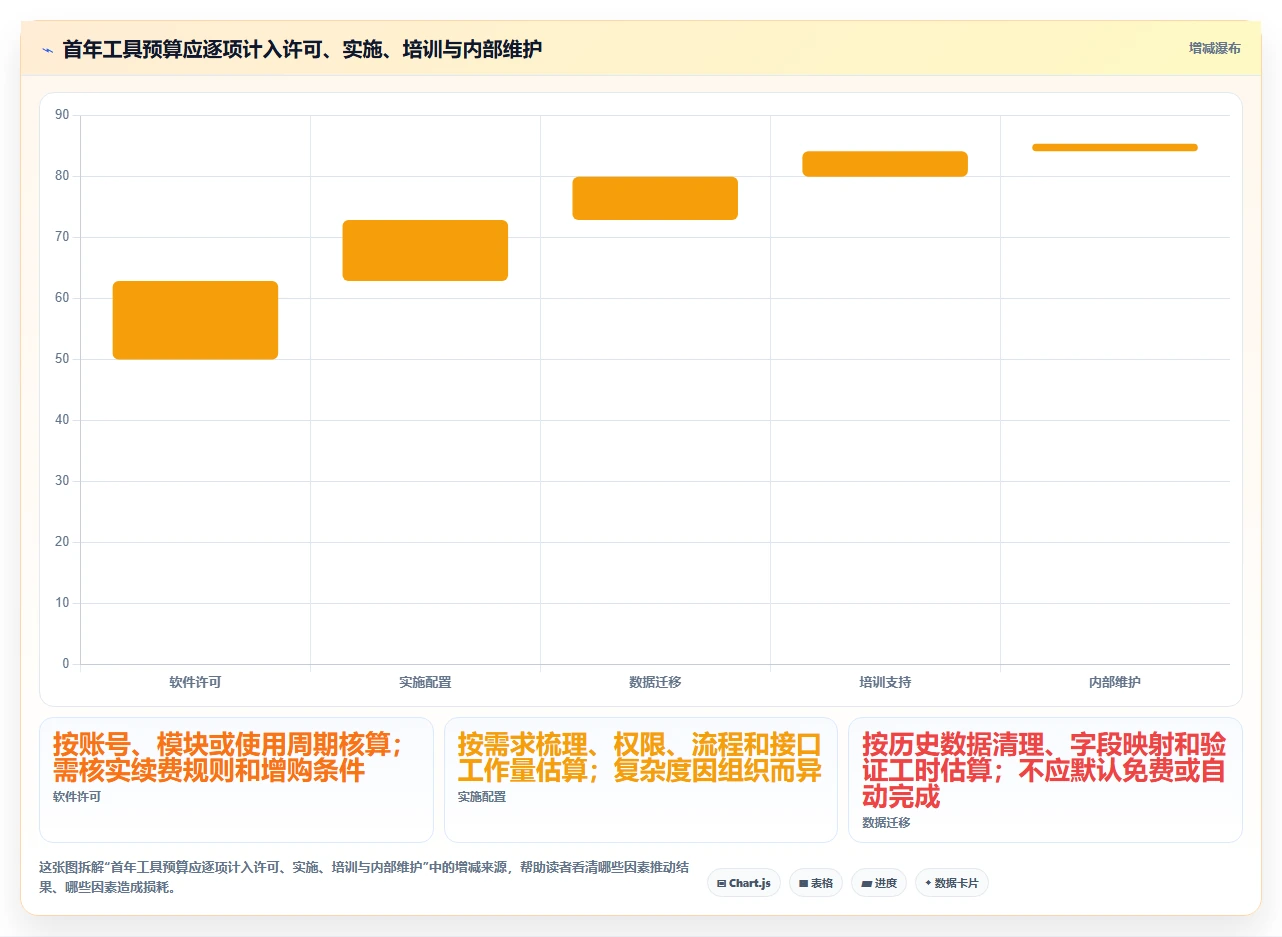Click the lightning icon beside the title
This screenshot has height=937, width=1282.
pos(47,49)
